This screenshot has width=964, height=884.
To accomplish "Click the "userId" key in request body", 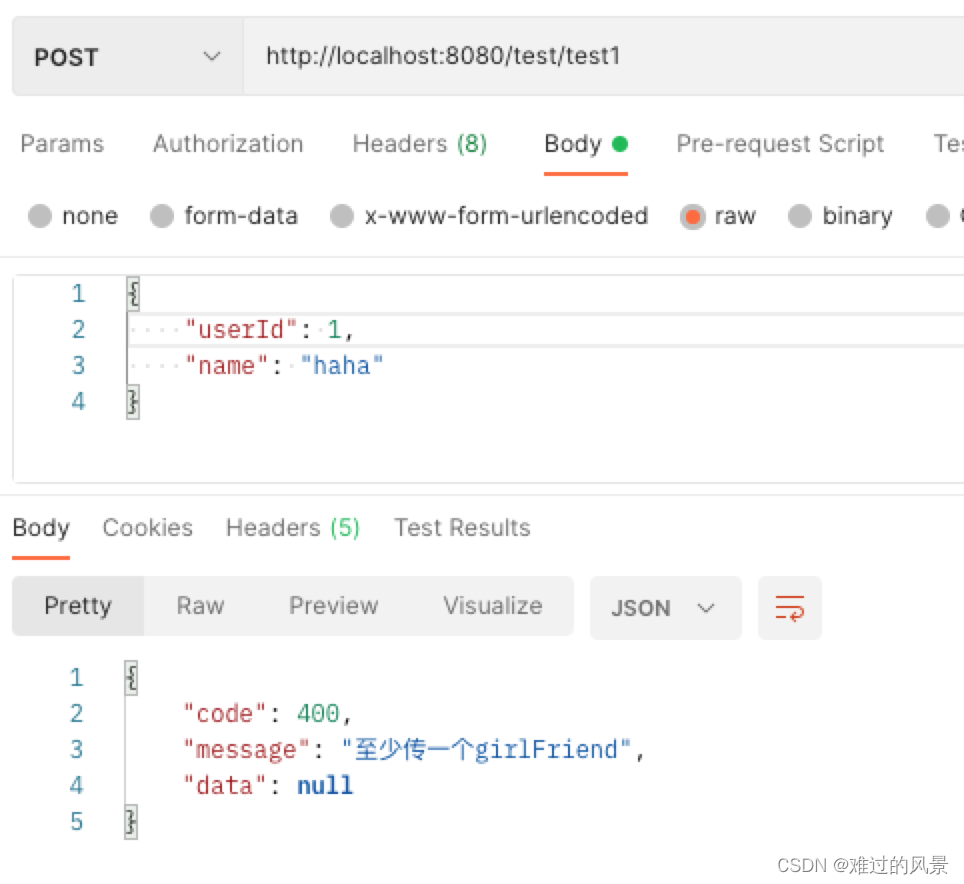I will pyautogui.click(x=241, y=330).
